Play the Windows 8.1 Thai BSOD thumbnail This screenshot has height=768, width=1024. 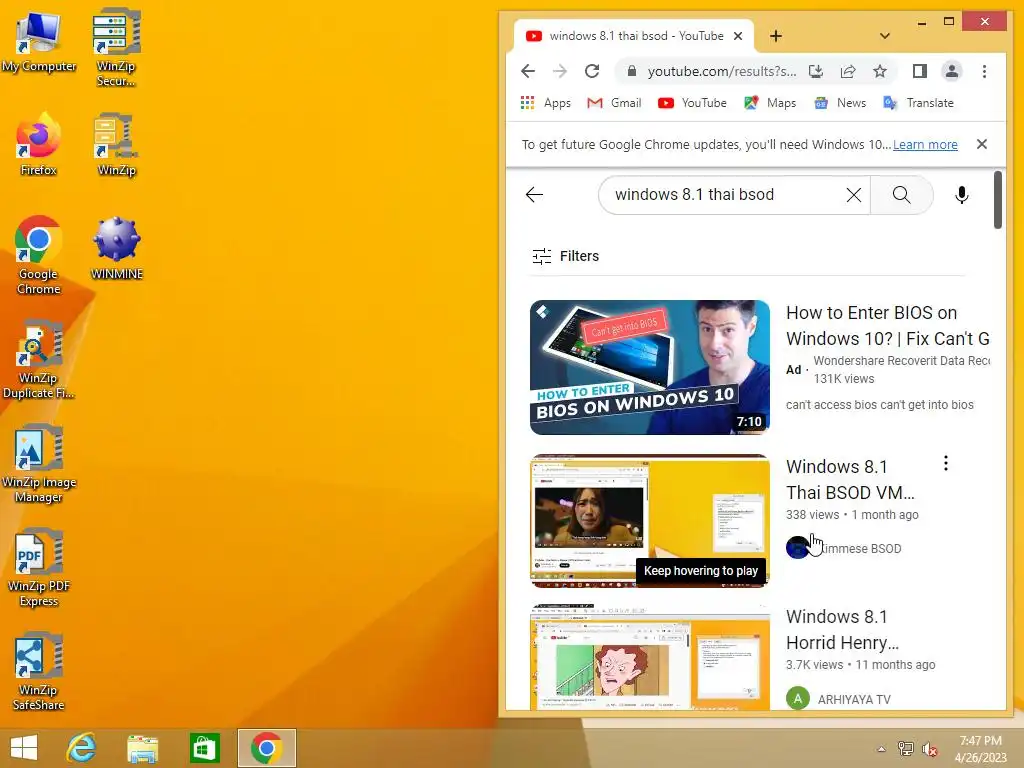point(650,520)
